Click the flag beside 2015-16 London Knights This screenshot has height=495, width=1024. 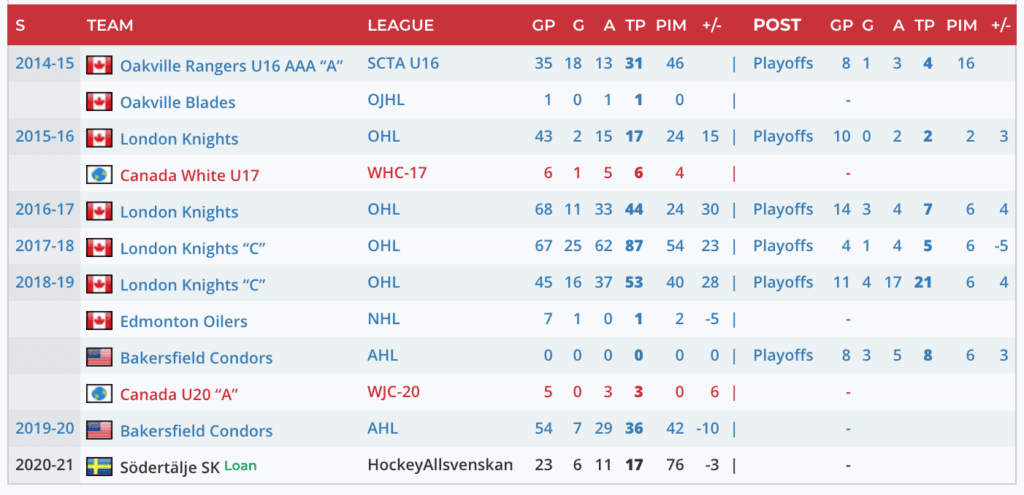coord(98,138)
